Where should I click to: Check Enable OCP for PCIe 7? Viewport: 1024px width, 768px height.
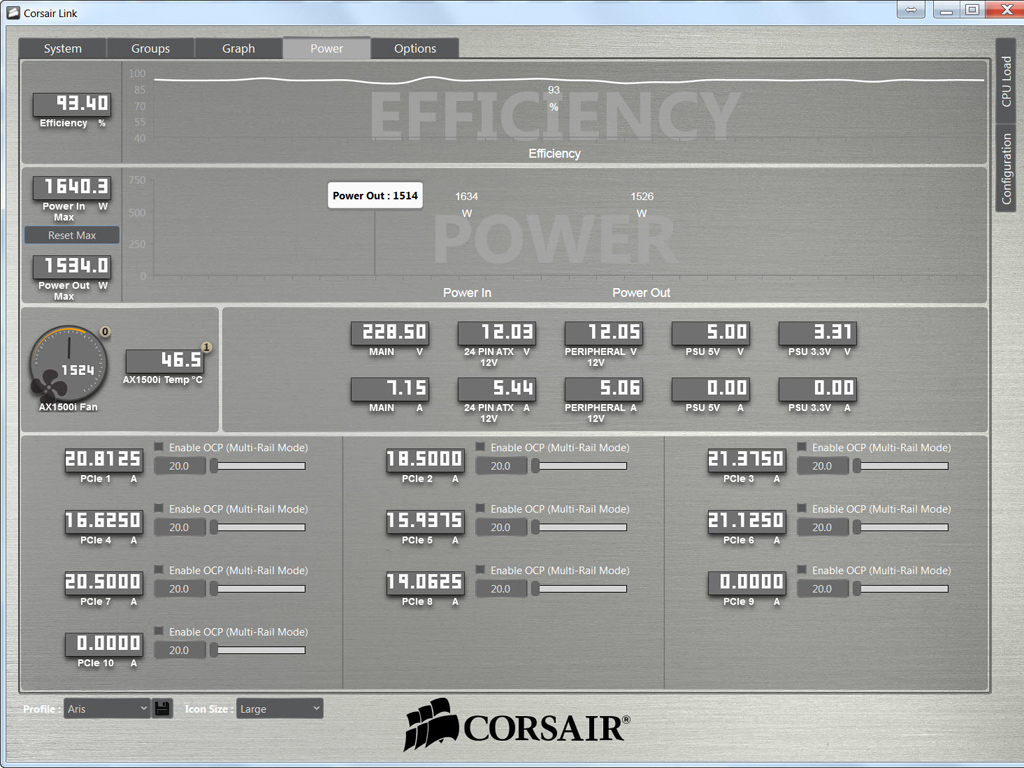[x=159, y=569]
